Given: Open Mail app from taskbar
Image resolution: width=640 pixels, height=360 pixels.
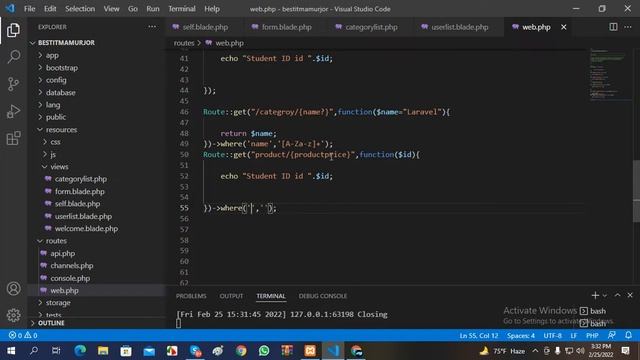Looking at the screenshot, I should [149, 351].
